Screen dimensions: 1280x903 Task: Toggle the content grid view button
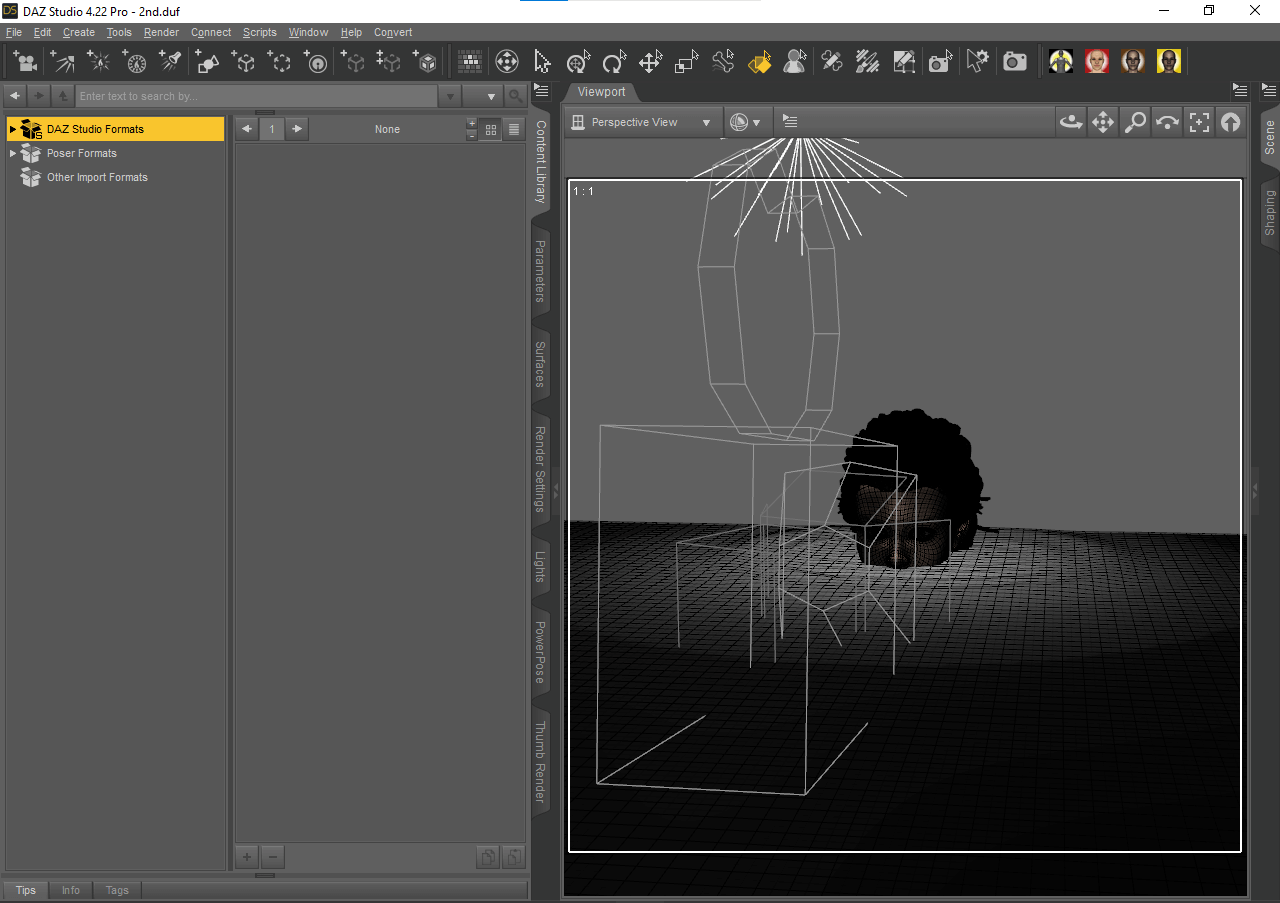[x=491, y=129]
